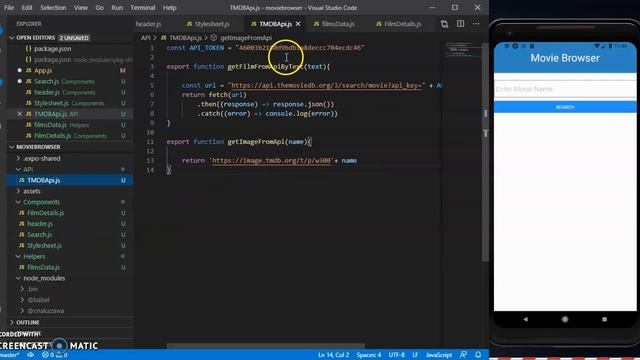Open the Terminal menu
Screen dimensions: 640x360
[x=142, y=8]
